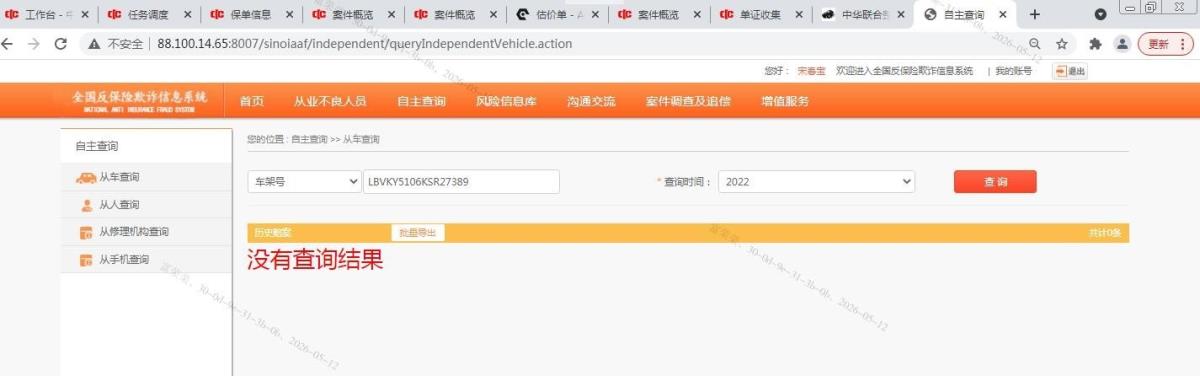
Task: Close the 任务调度 browser tab
Action: point(186,14)
